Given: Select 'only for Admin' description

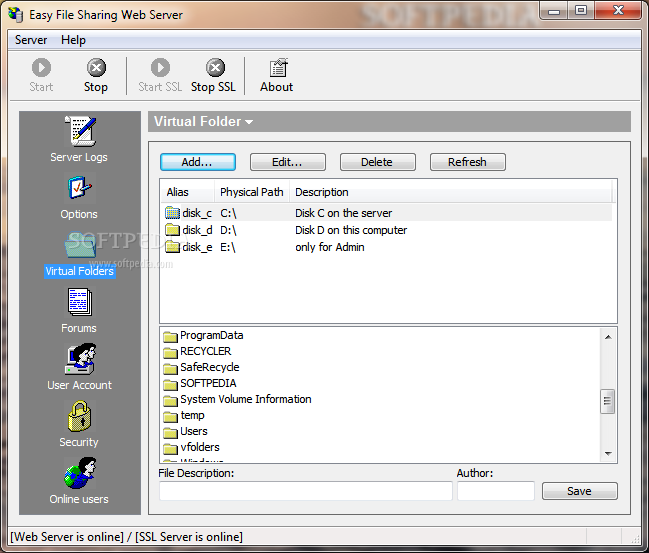Looking at the screenshot, I should click(x=330, y=247).
